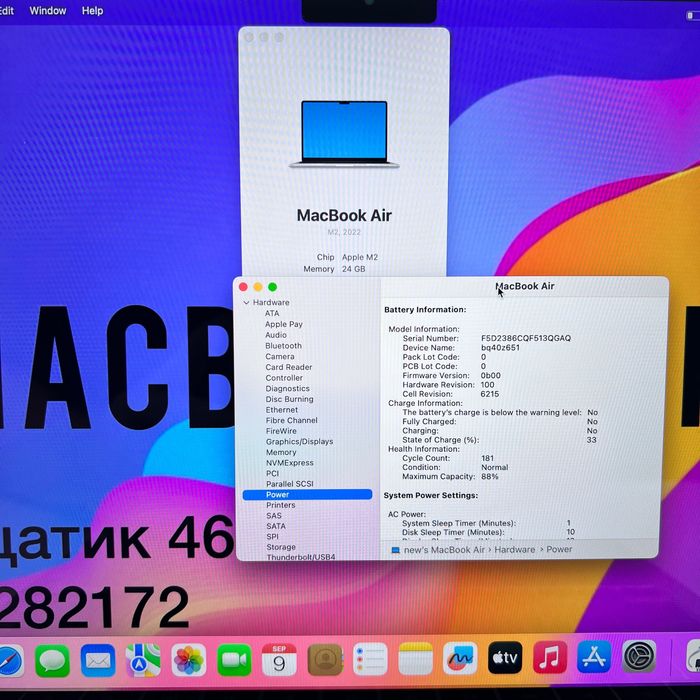Click Hardware in the path bar
The width and height of the screenshot is (700, 700).
point(515,550)
